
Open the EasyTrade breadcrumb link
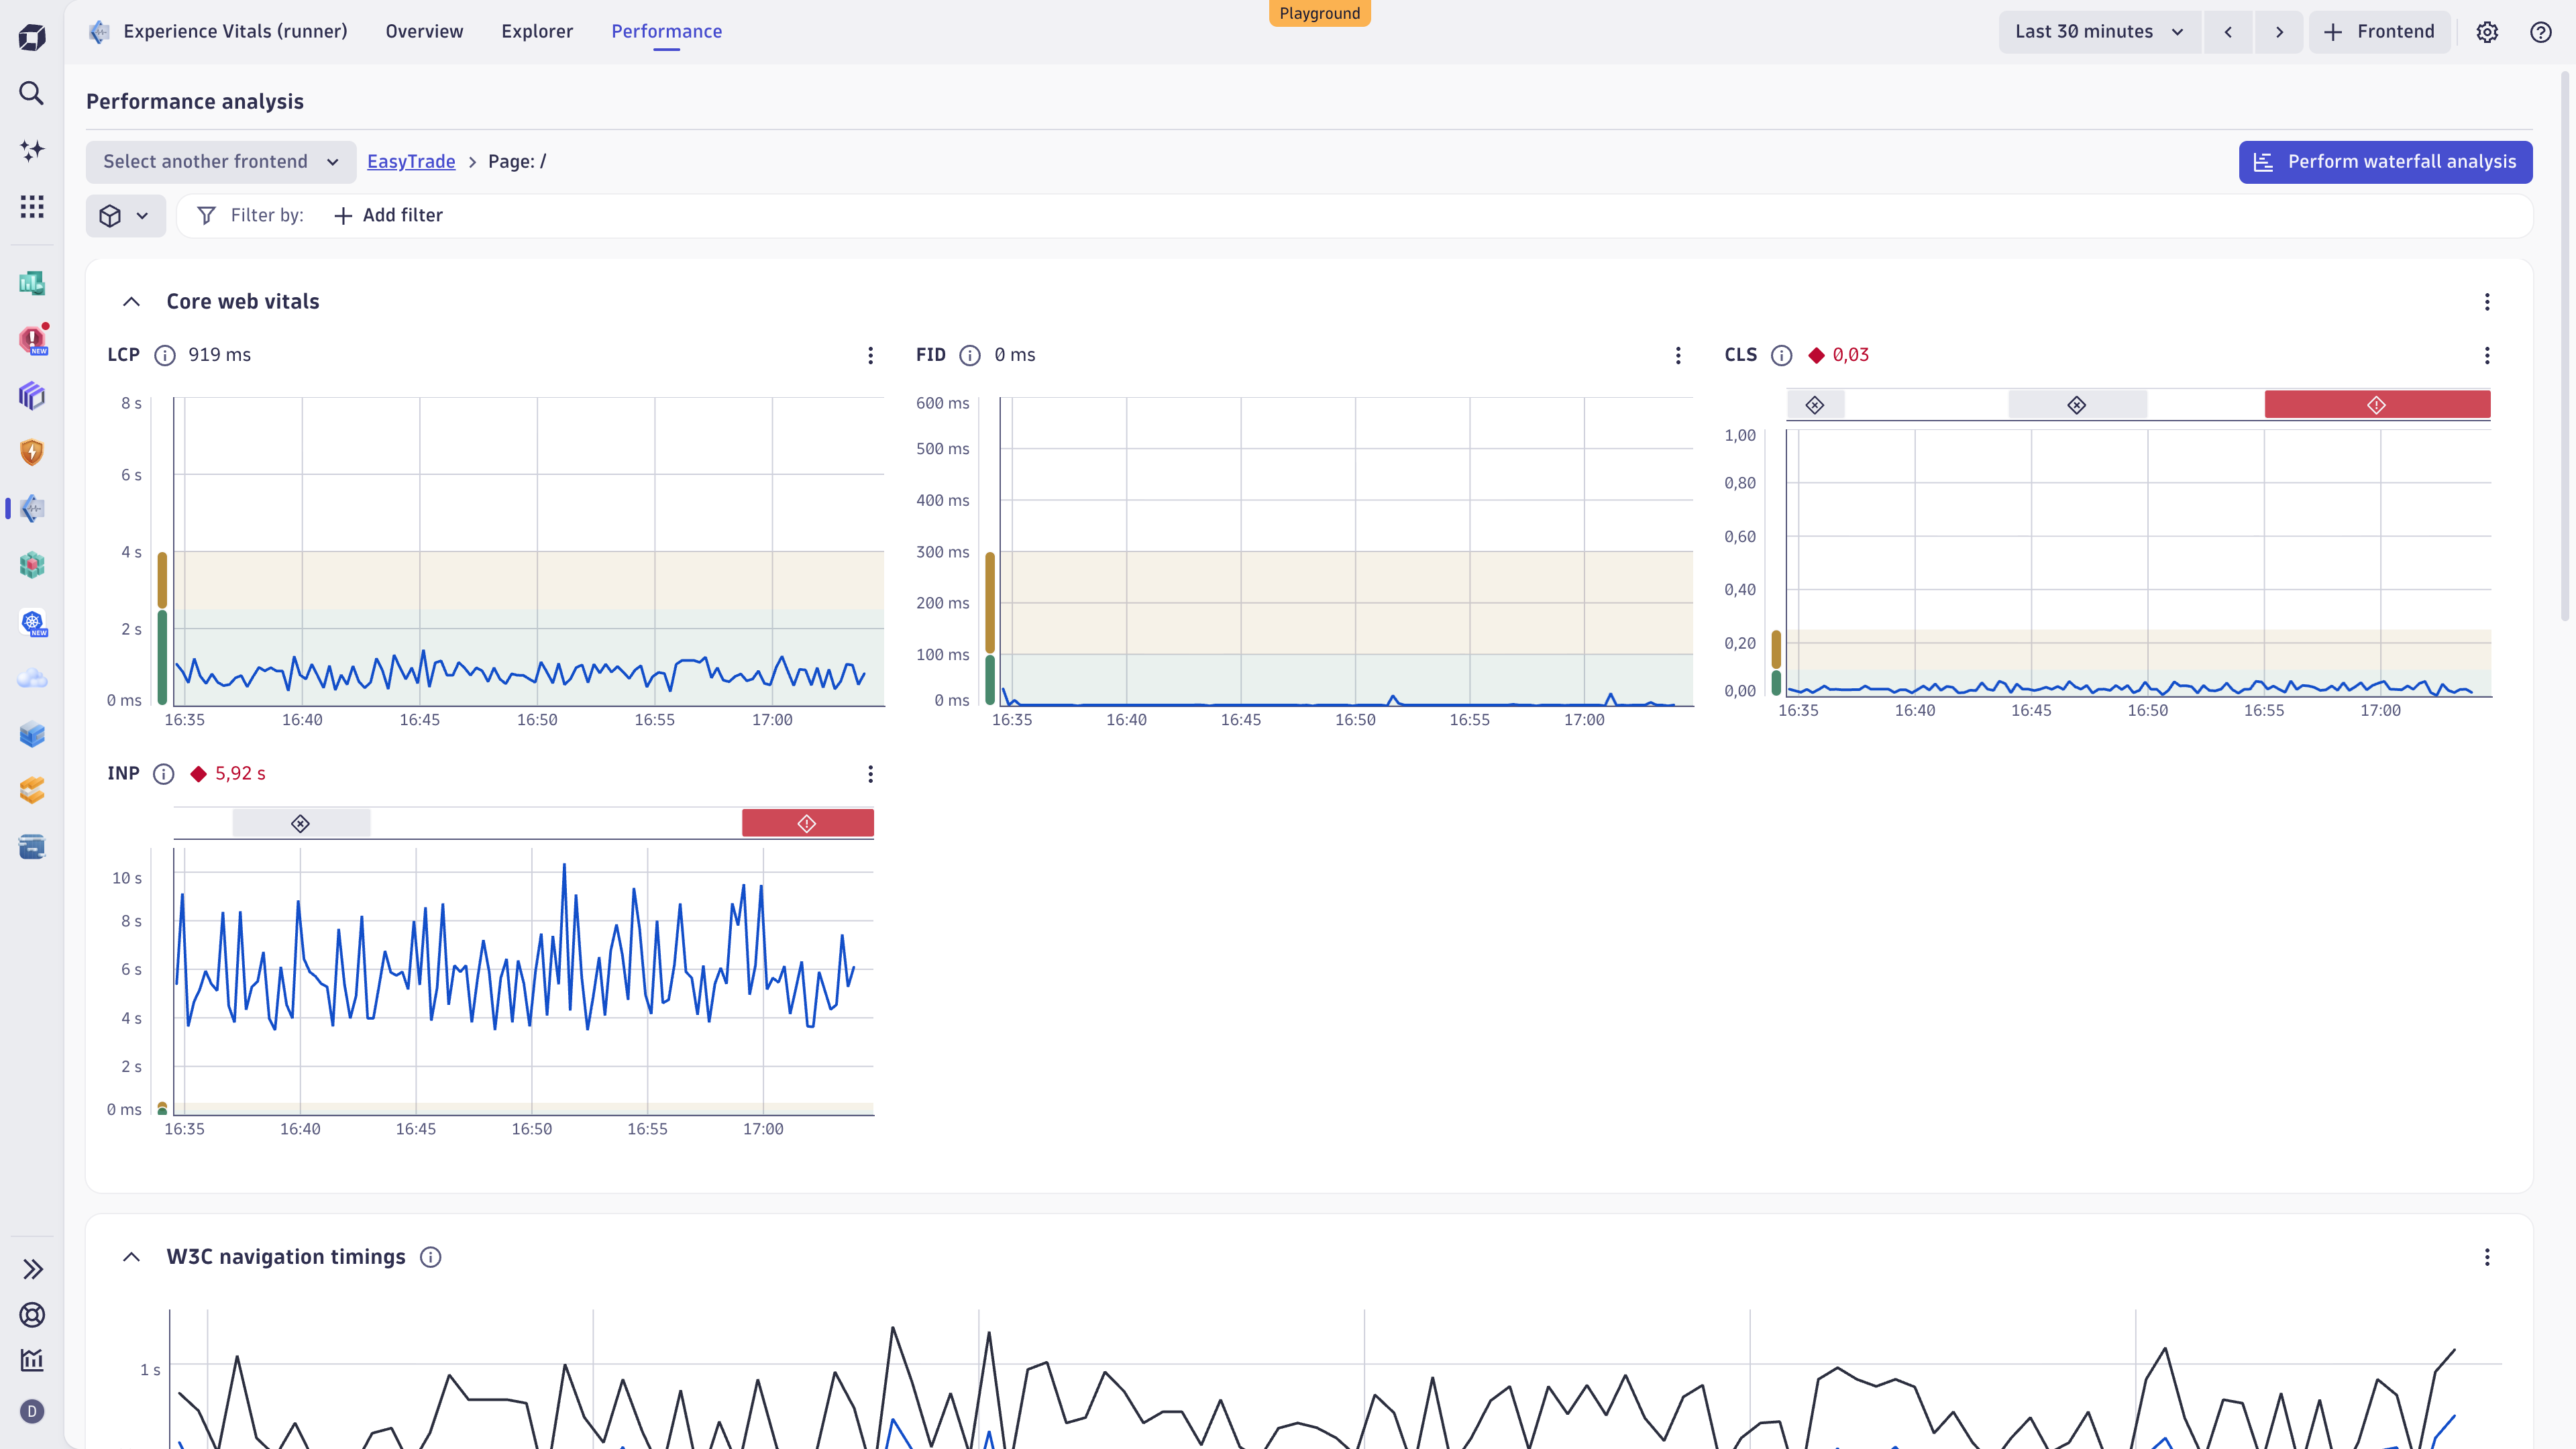(411, 161)
